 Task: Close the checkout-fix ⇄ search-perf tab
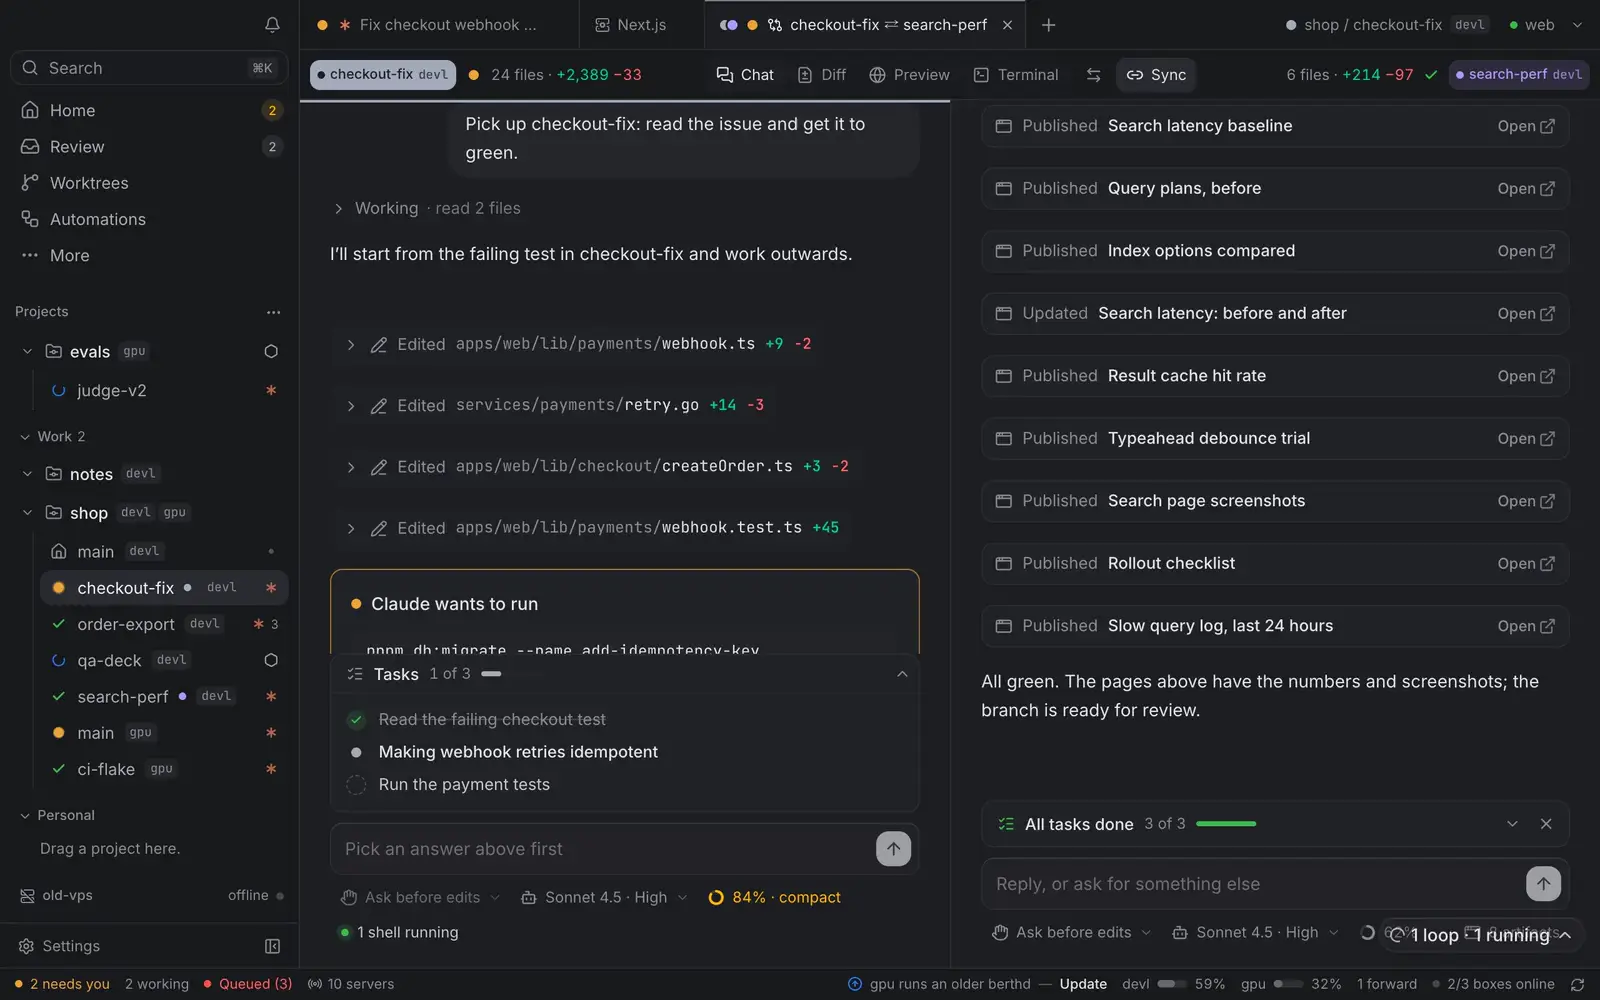point(1007,25)
